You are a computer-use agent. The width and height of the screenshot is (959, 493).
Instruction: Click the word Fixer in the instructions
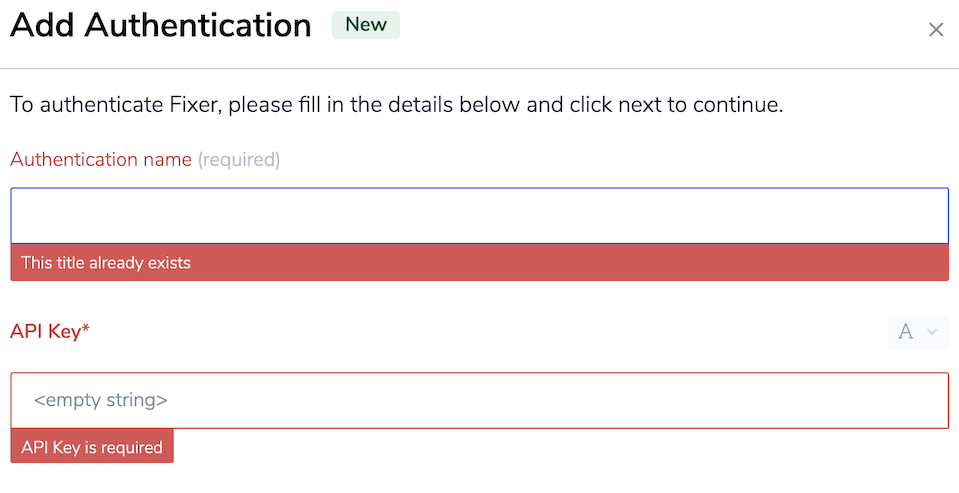193,104
